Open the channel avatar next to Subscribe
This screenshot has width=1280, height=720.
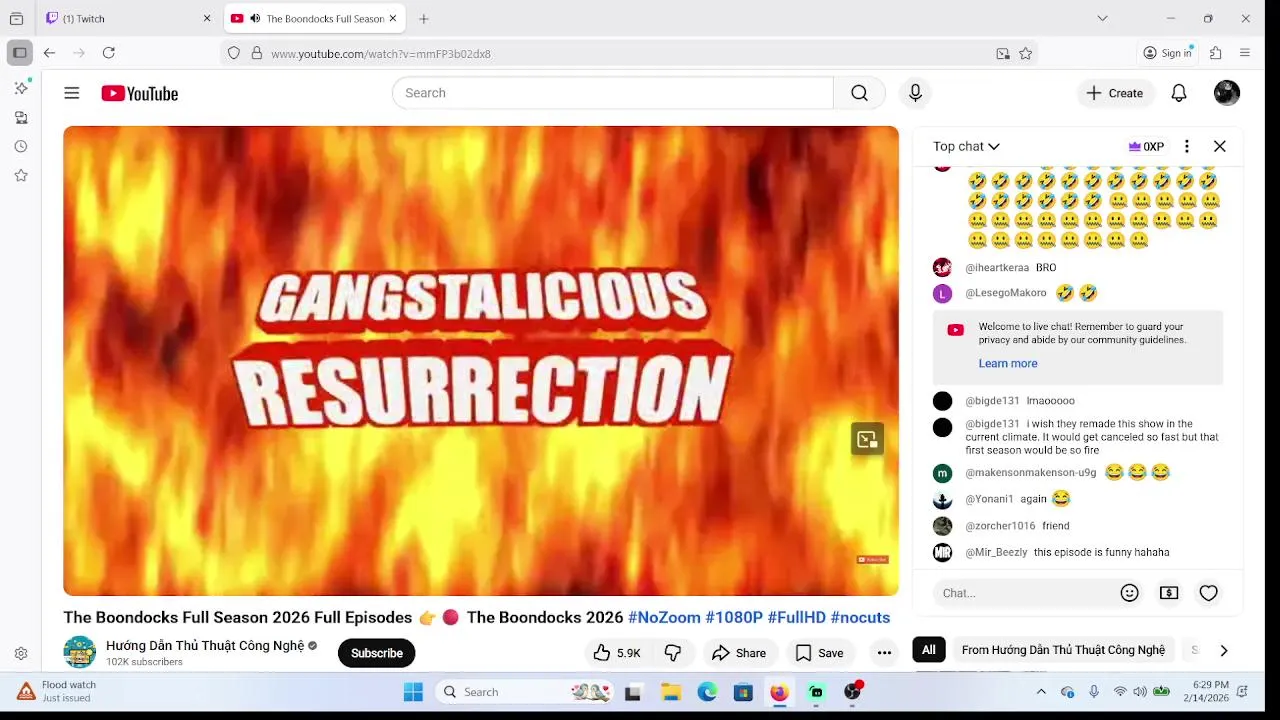[80, 652]
